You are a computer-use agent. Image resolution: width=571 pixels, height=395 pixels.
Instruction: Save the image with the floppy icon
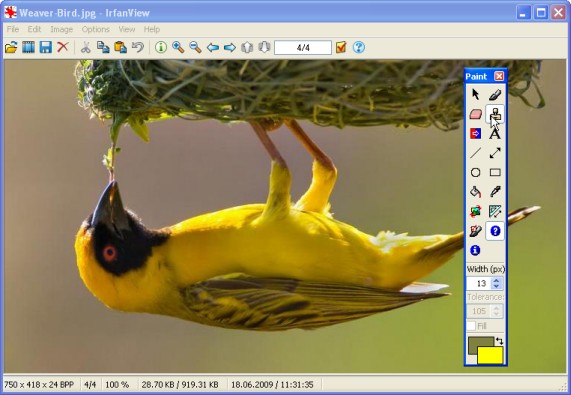coord(46,47)
